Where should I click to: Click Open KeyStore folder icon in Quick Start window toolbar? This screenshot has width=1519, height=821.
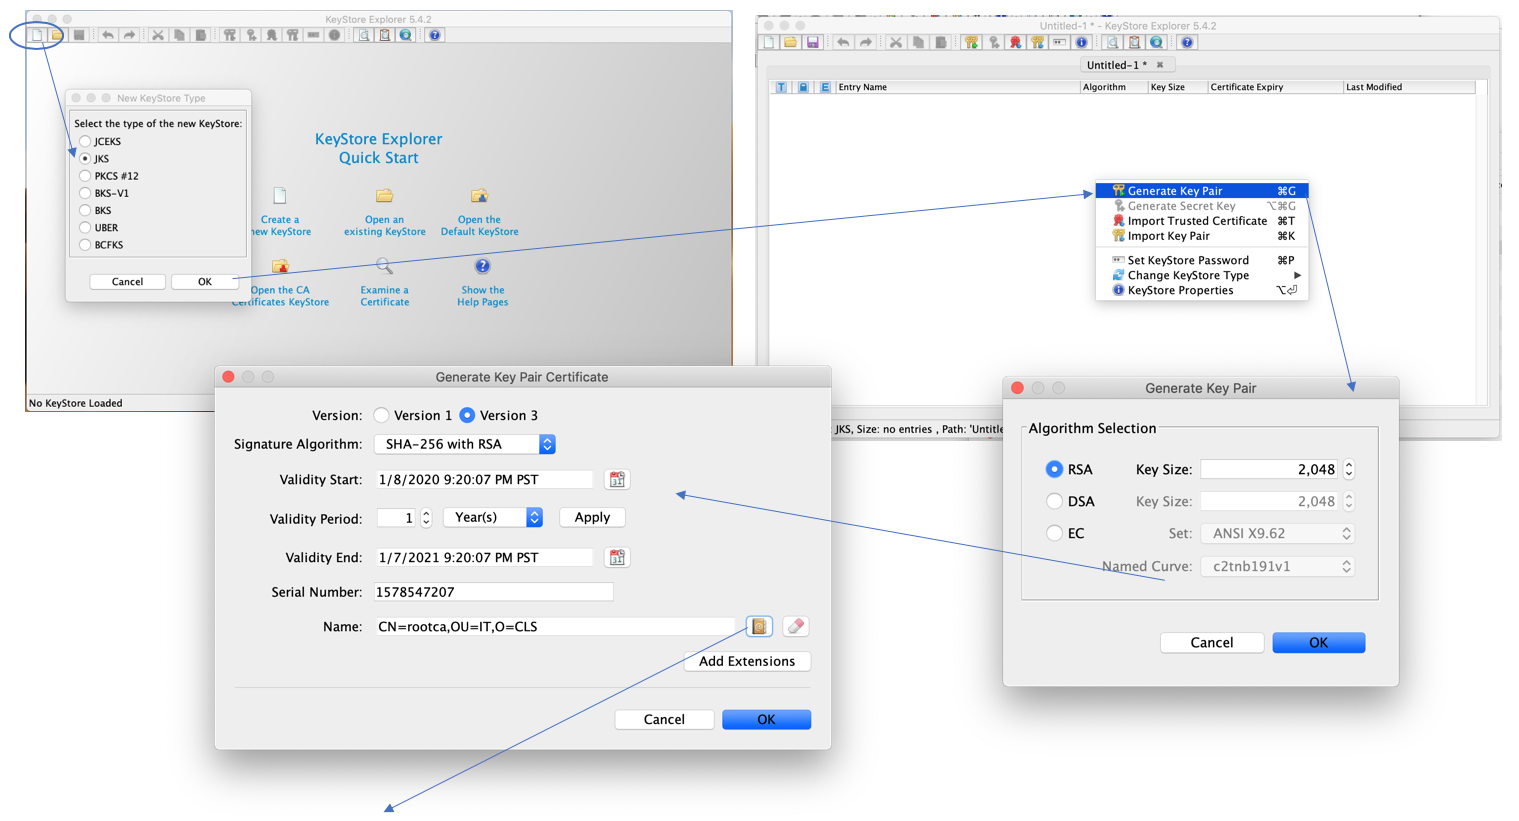[57, 35]
